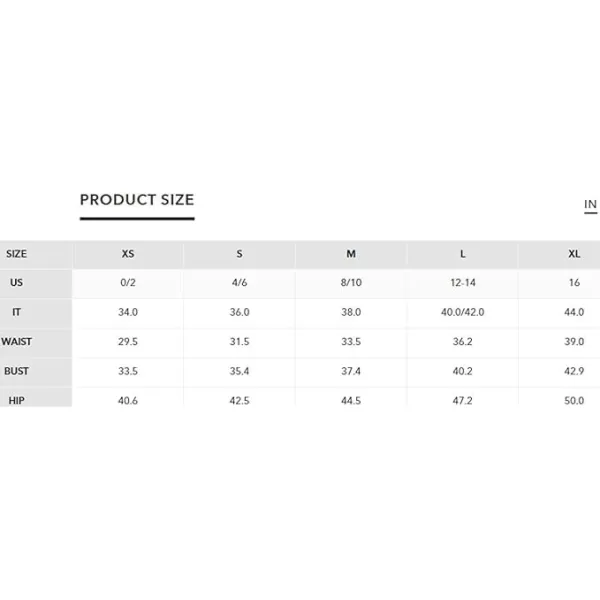
Task: Click the XS size column header
Action: (x=128, y=254)
